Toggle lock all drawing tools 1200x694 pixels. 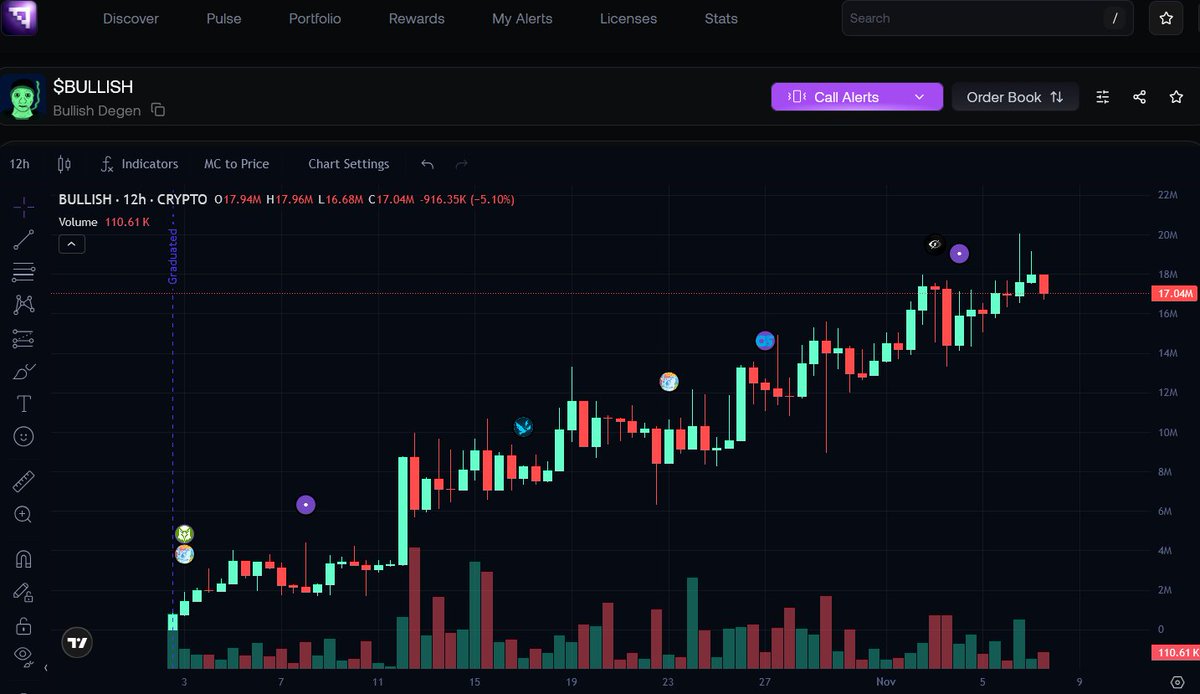[23, 626]
